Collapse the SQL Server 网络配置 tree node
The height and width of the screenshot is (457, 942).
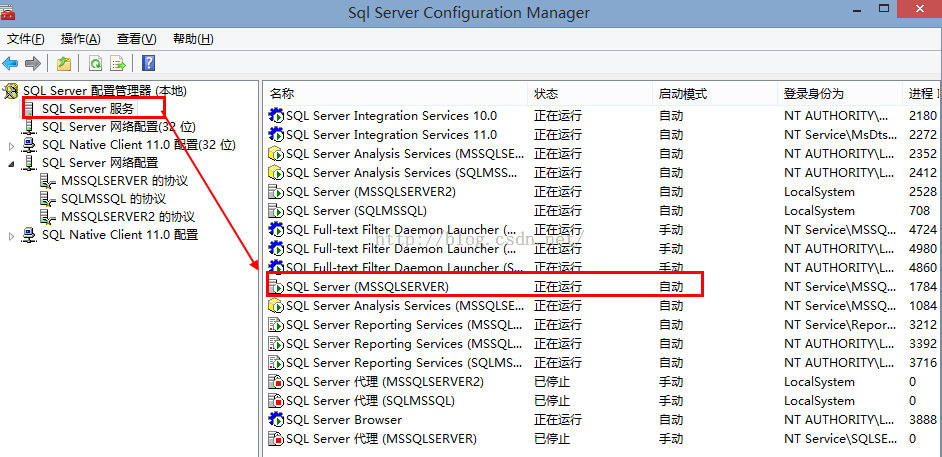pyautogui.click(x=12, y=163)
